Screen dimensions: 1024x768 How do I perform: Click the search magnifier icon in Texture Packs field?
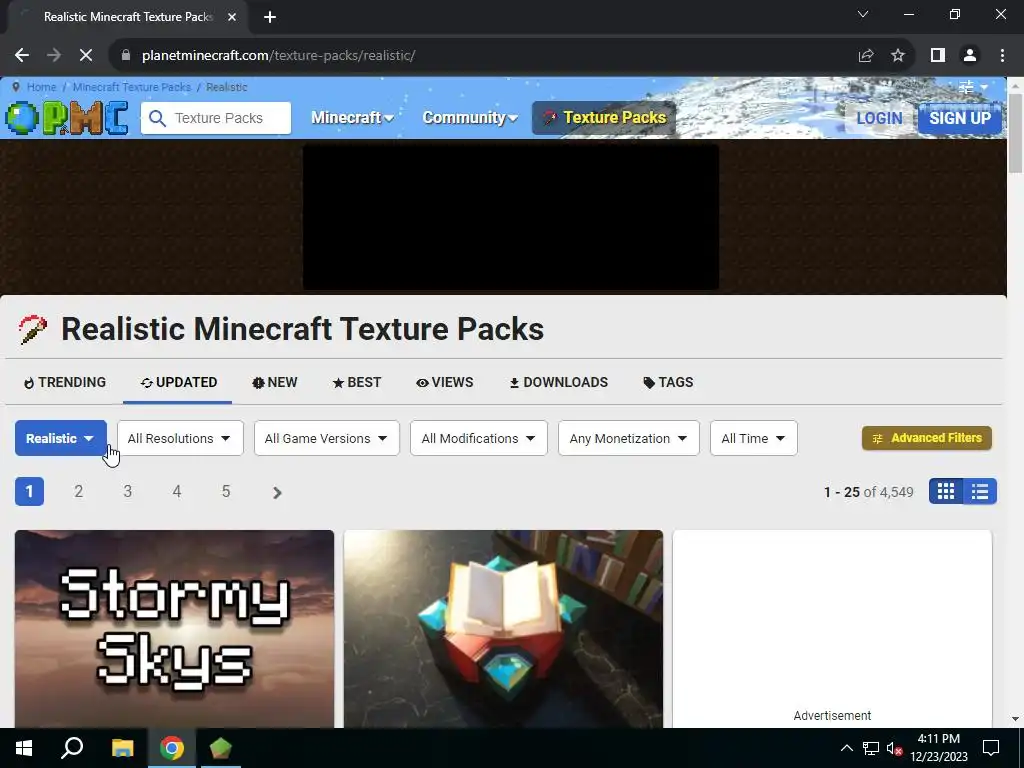157,118
